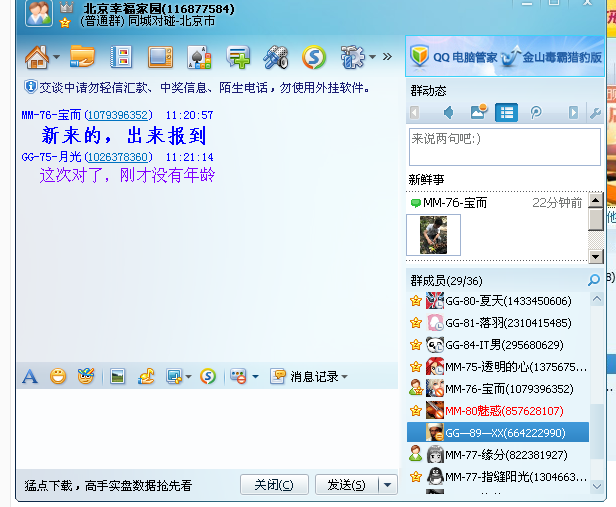
Task: Select the group activity list tab
Action: pyautogui.click(x=506, y=113)
